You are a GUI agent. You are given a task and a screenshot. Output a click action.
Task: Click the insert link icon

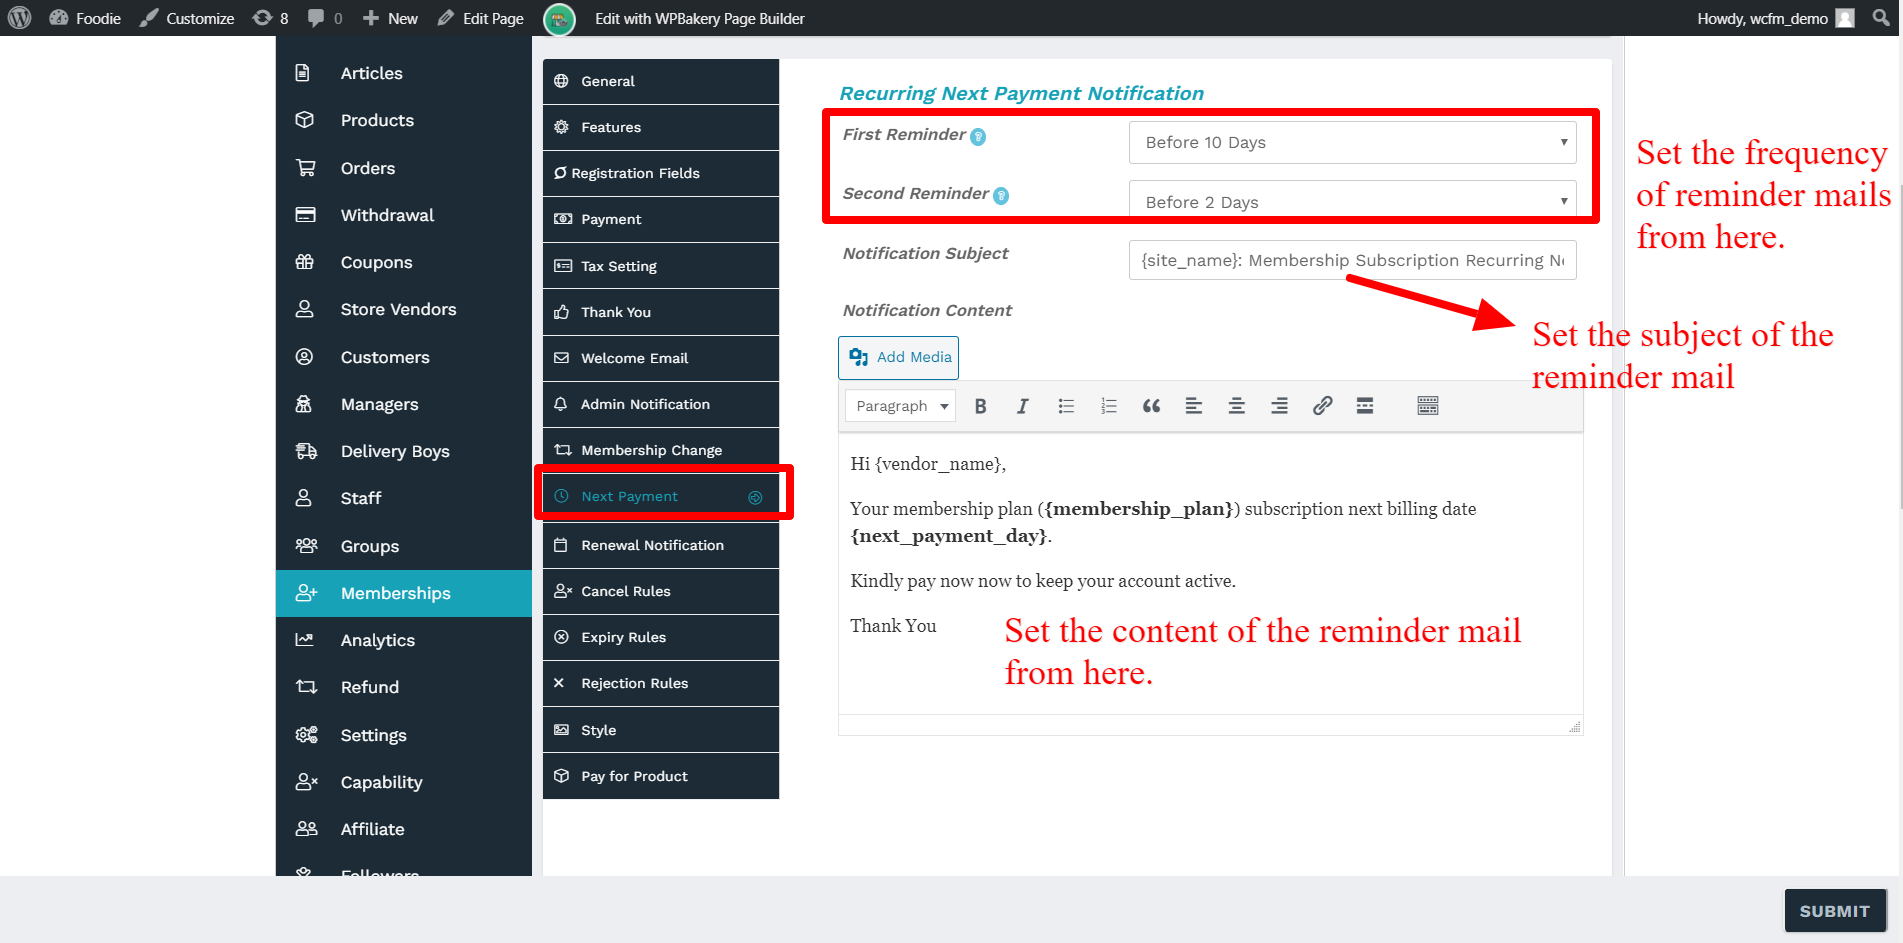[1322, 406]
